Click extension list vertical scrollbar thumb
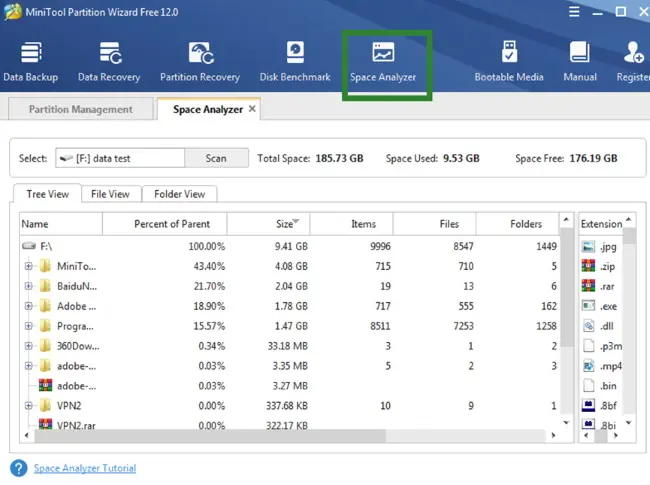 coord(629,235)
